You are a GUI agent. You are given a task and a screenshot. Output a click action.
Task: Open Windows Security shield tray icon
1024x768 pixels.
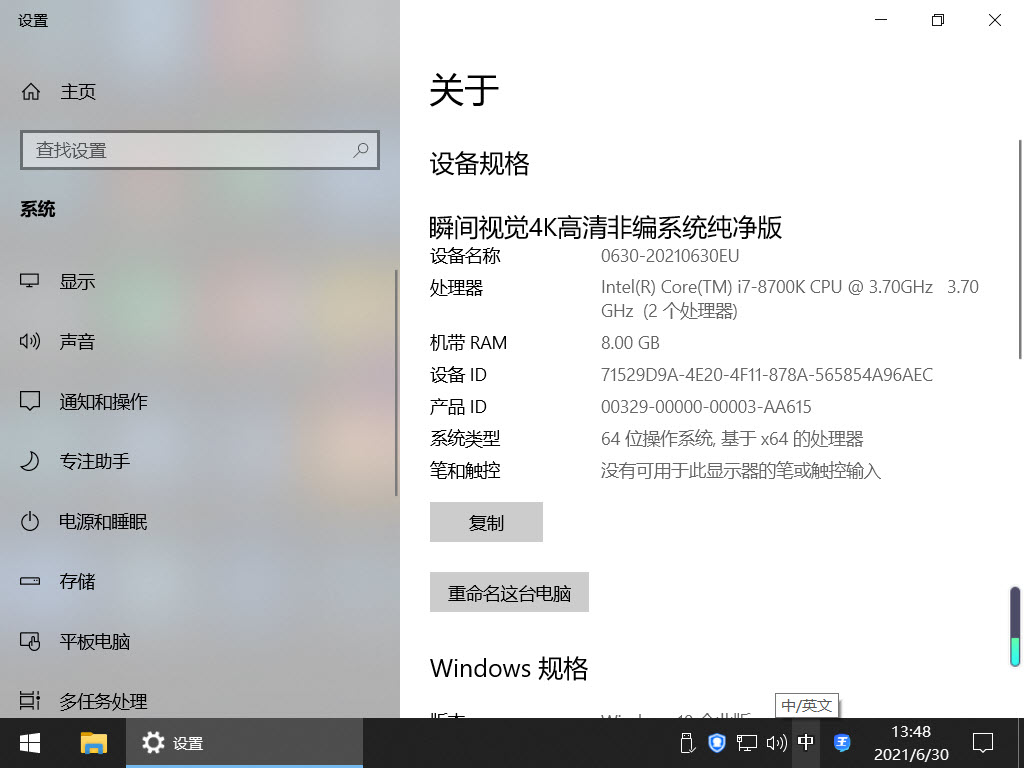tap(716, 743)
